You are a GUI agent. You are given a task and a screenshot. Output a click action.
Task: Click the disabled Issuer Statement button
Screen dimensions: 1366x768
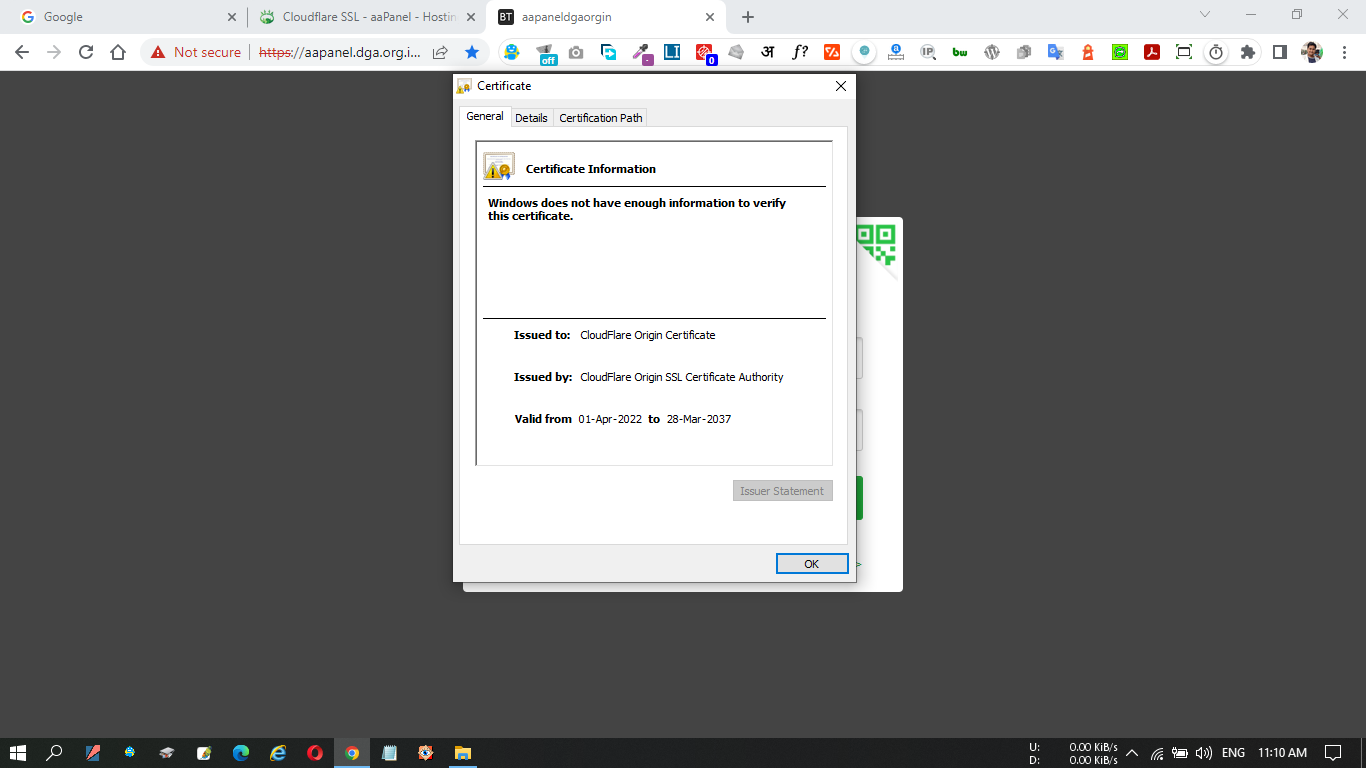tap(783, 491)
